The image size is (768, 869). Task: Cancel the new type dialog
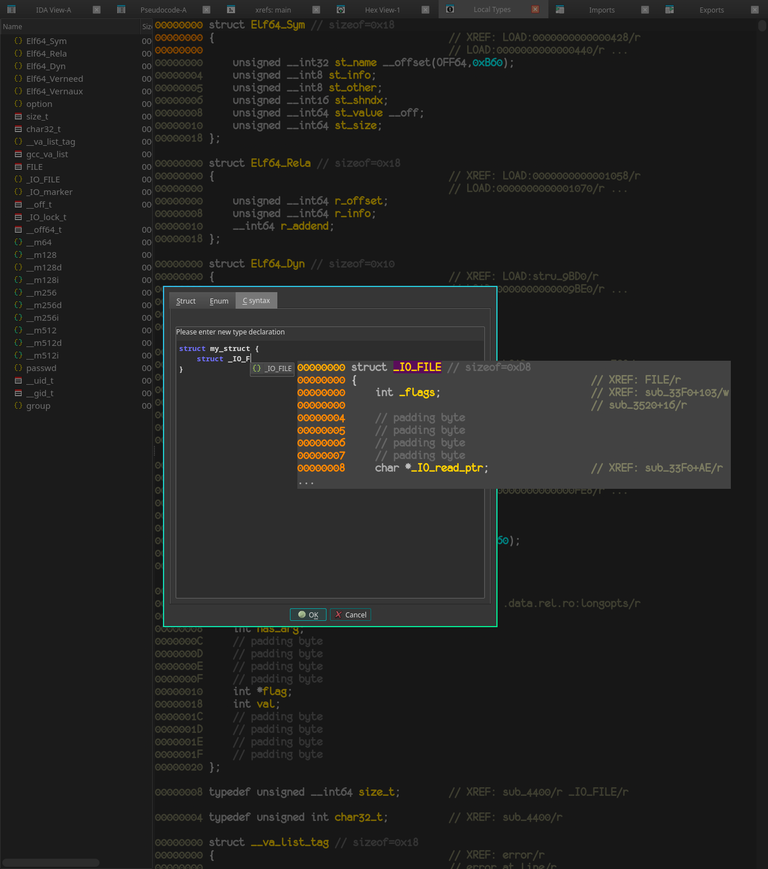pos(350,615)
